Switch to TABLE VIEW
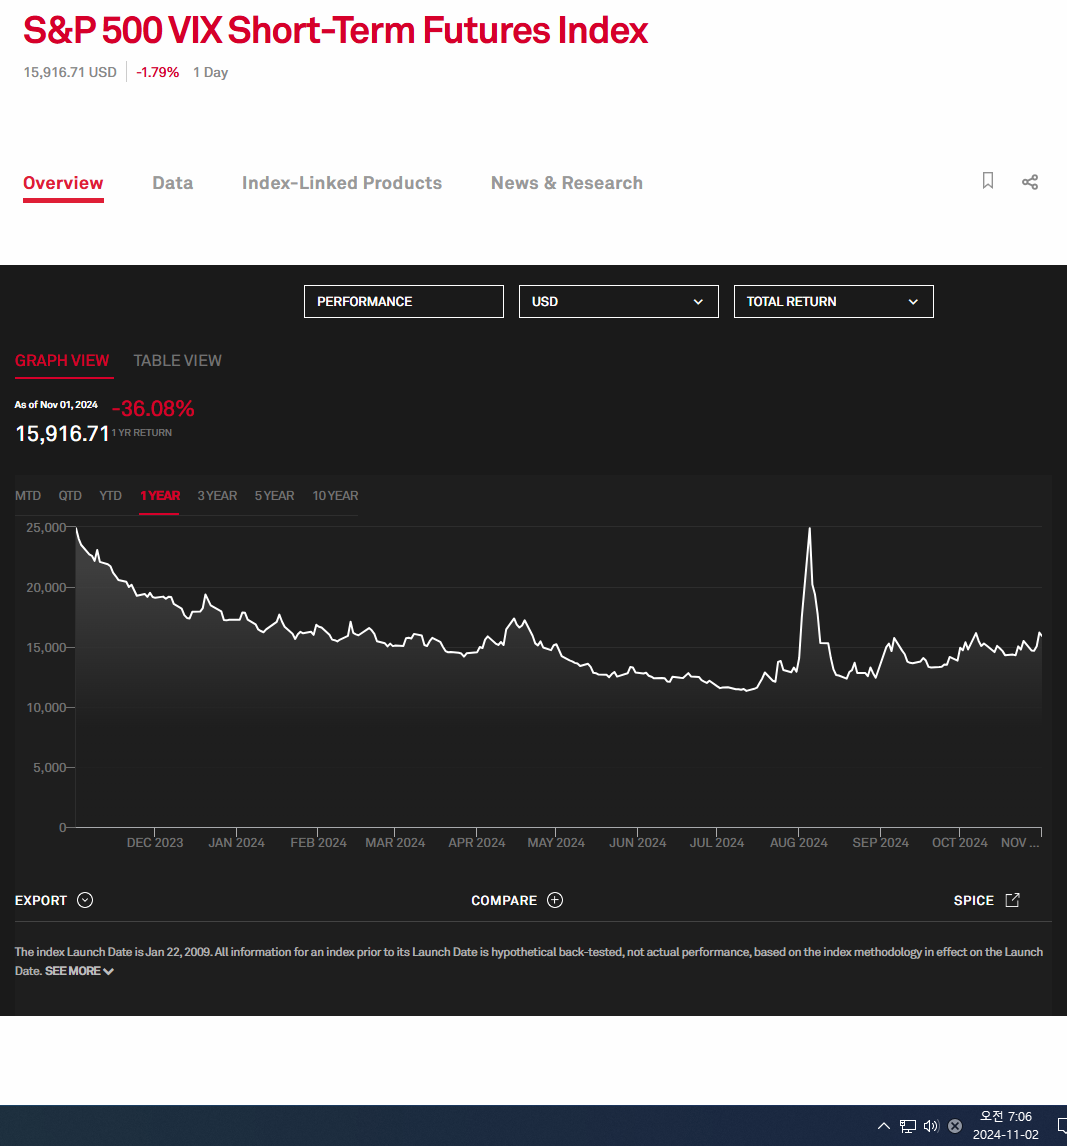Screen dimensions: 1067x1146 178,360
